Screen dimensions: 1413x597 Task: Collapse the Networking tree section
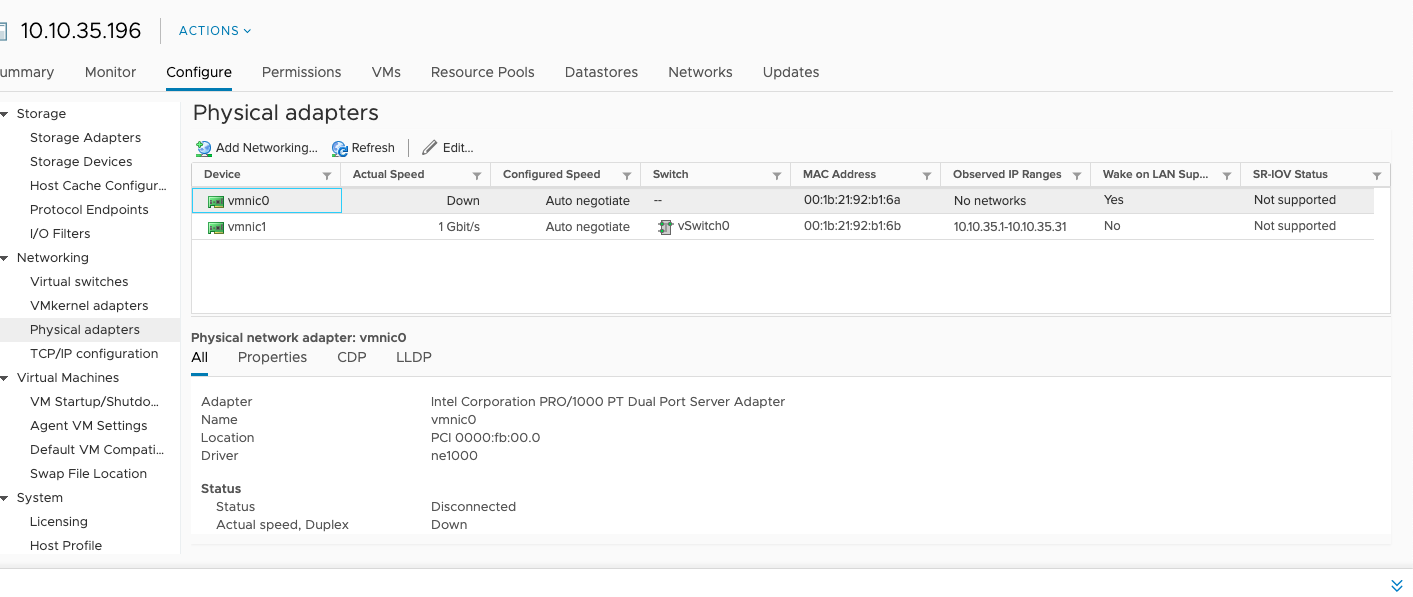(x=4, y=258)
